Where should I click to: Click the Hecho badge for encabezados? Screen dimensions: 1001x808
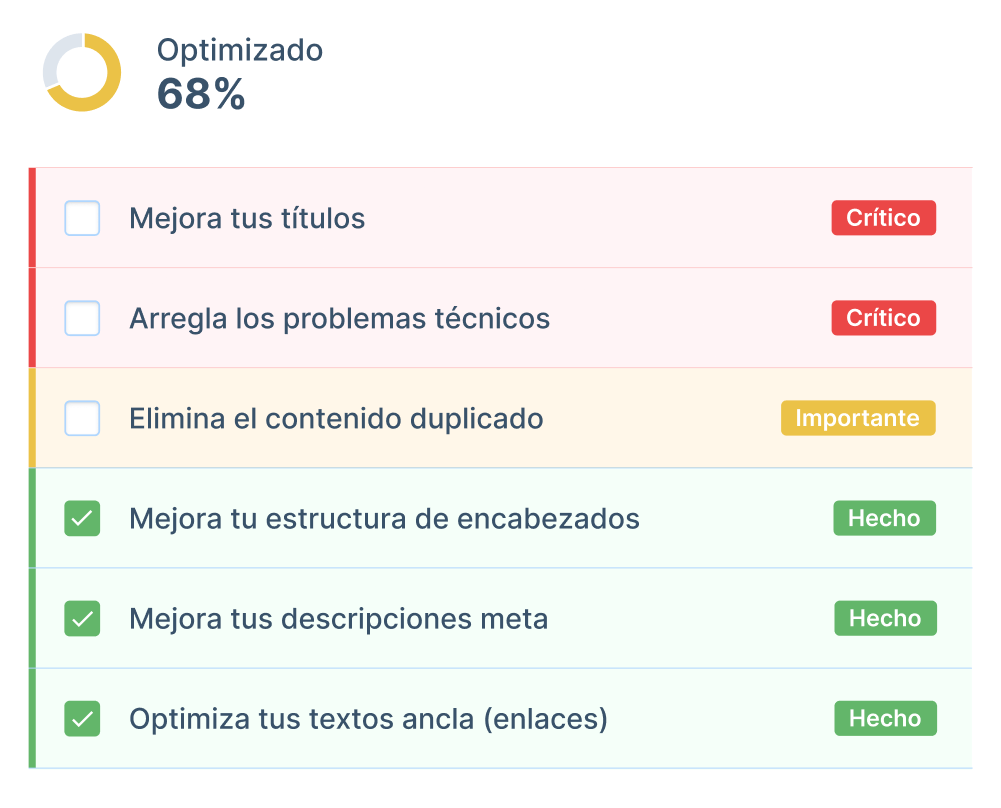click(x=884, y=518)
